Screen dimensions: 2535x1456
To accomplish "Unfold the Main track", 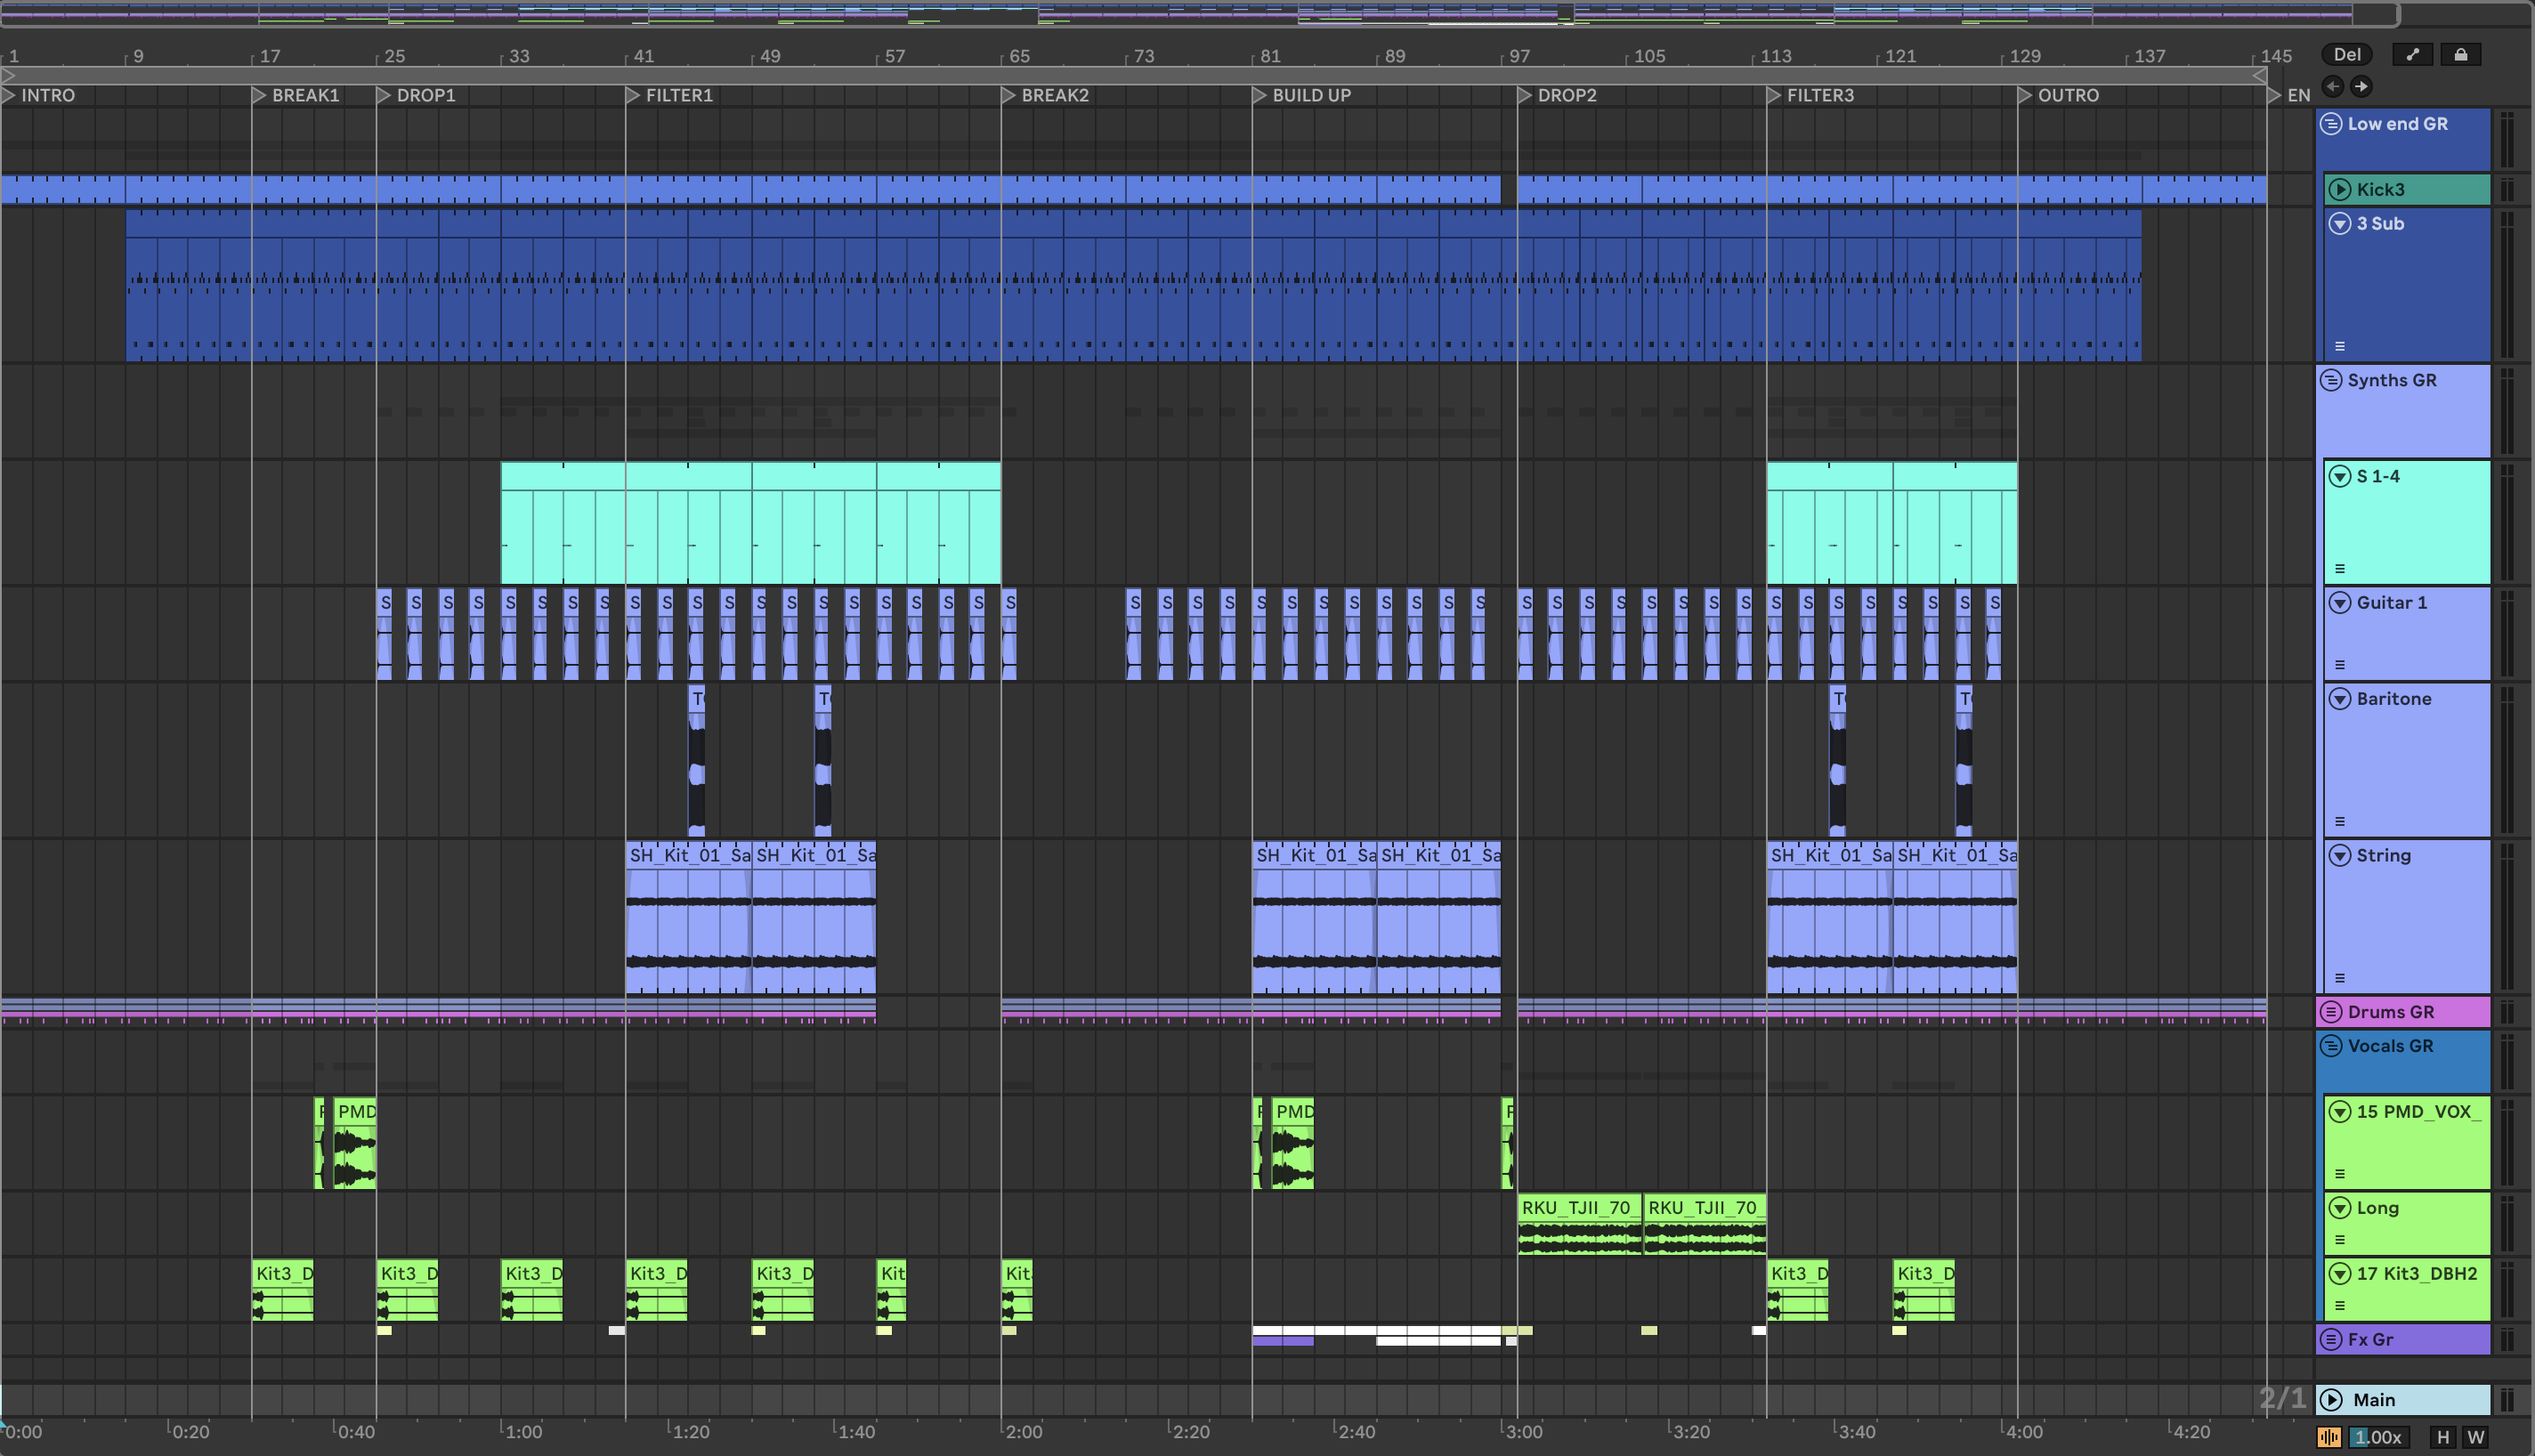I will [x=2331, y=1400].
